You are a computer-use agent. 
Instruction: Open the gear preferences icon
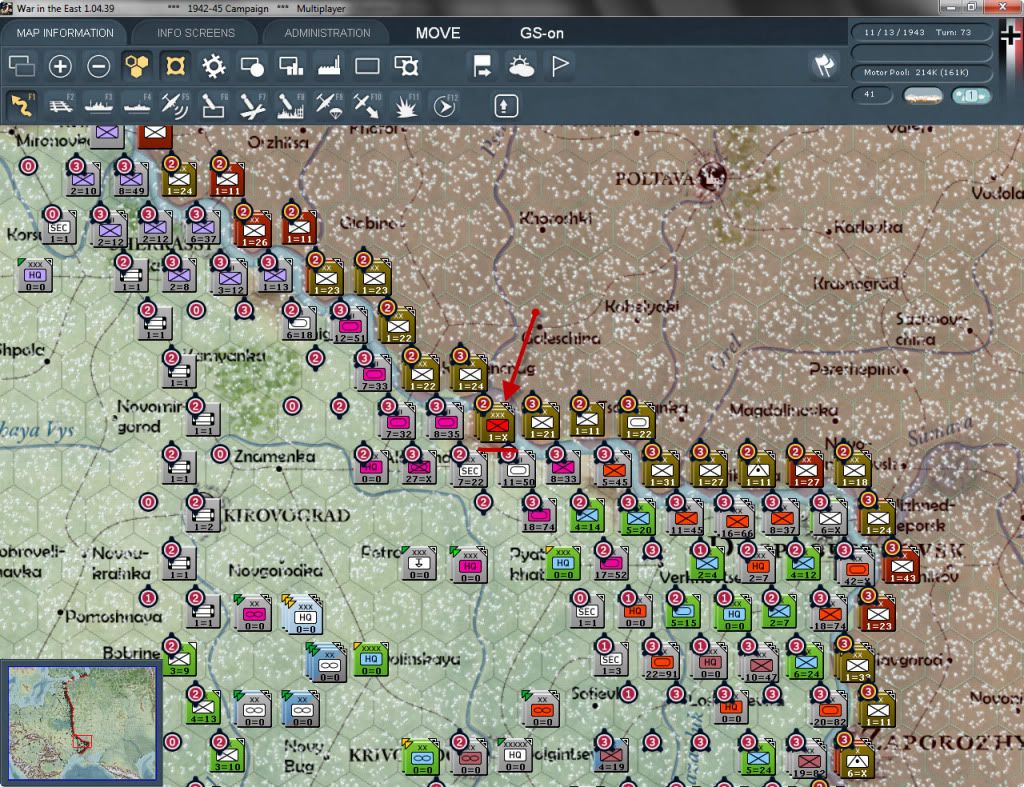[214, 66]
